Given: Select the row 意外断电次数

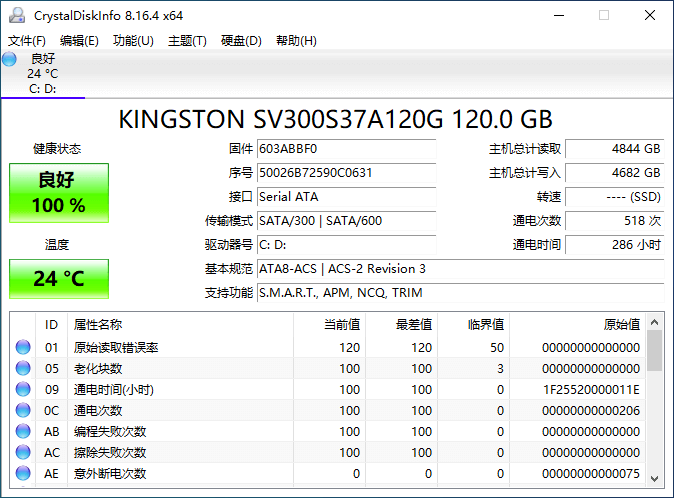Looking at the screenshot, I should coord(328,473).
